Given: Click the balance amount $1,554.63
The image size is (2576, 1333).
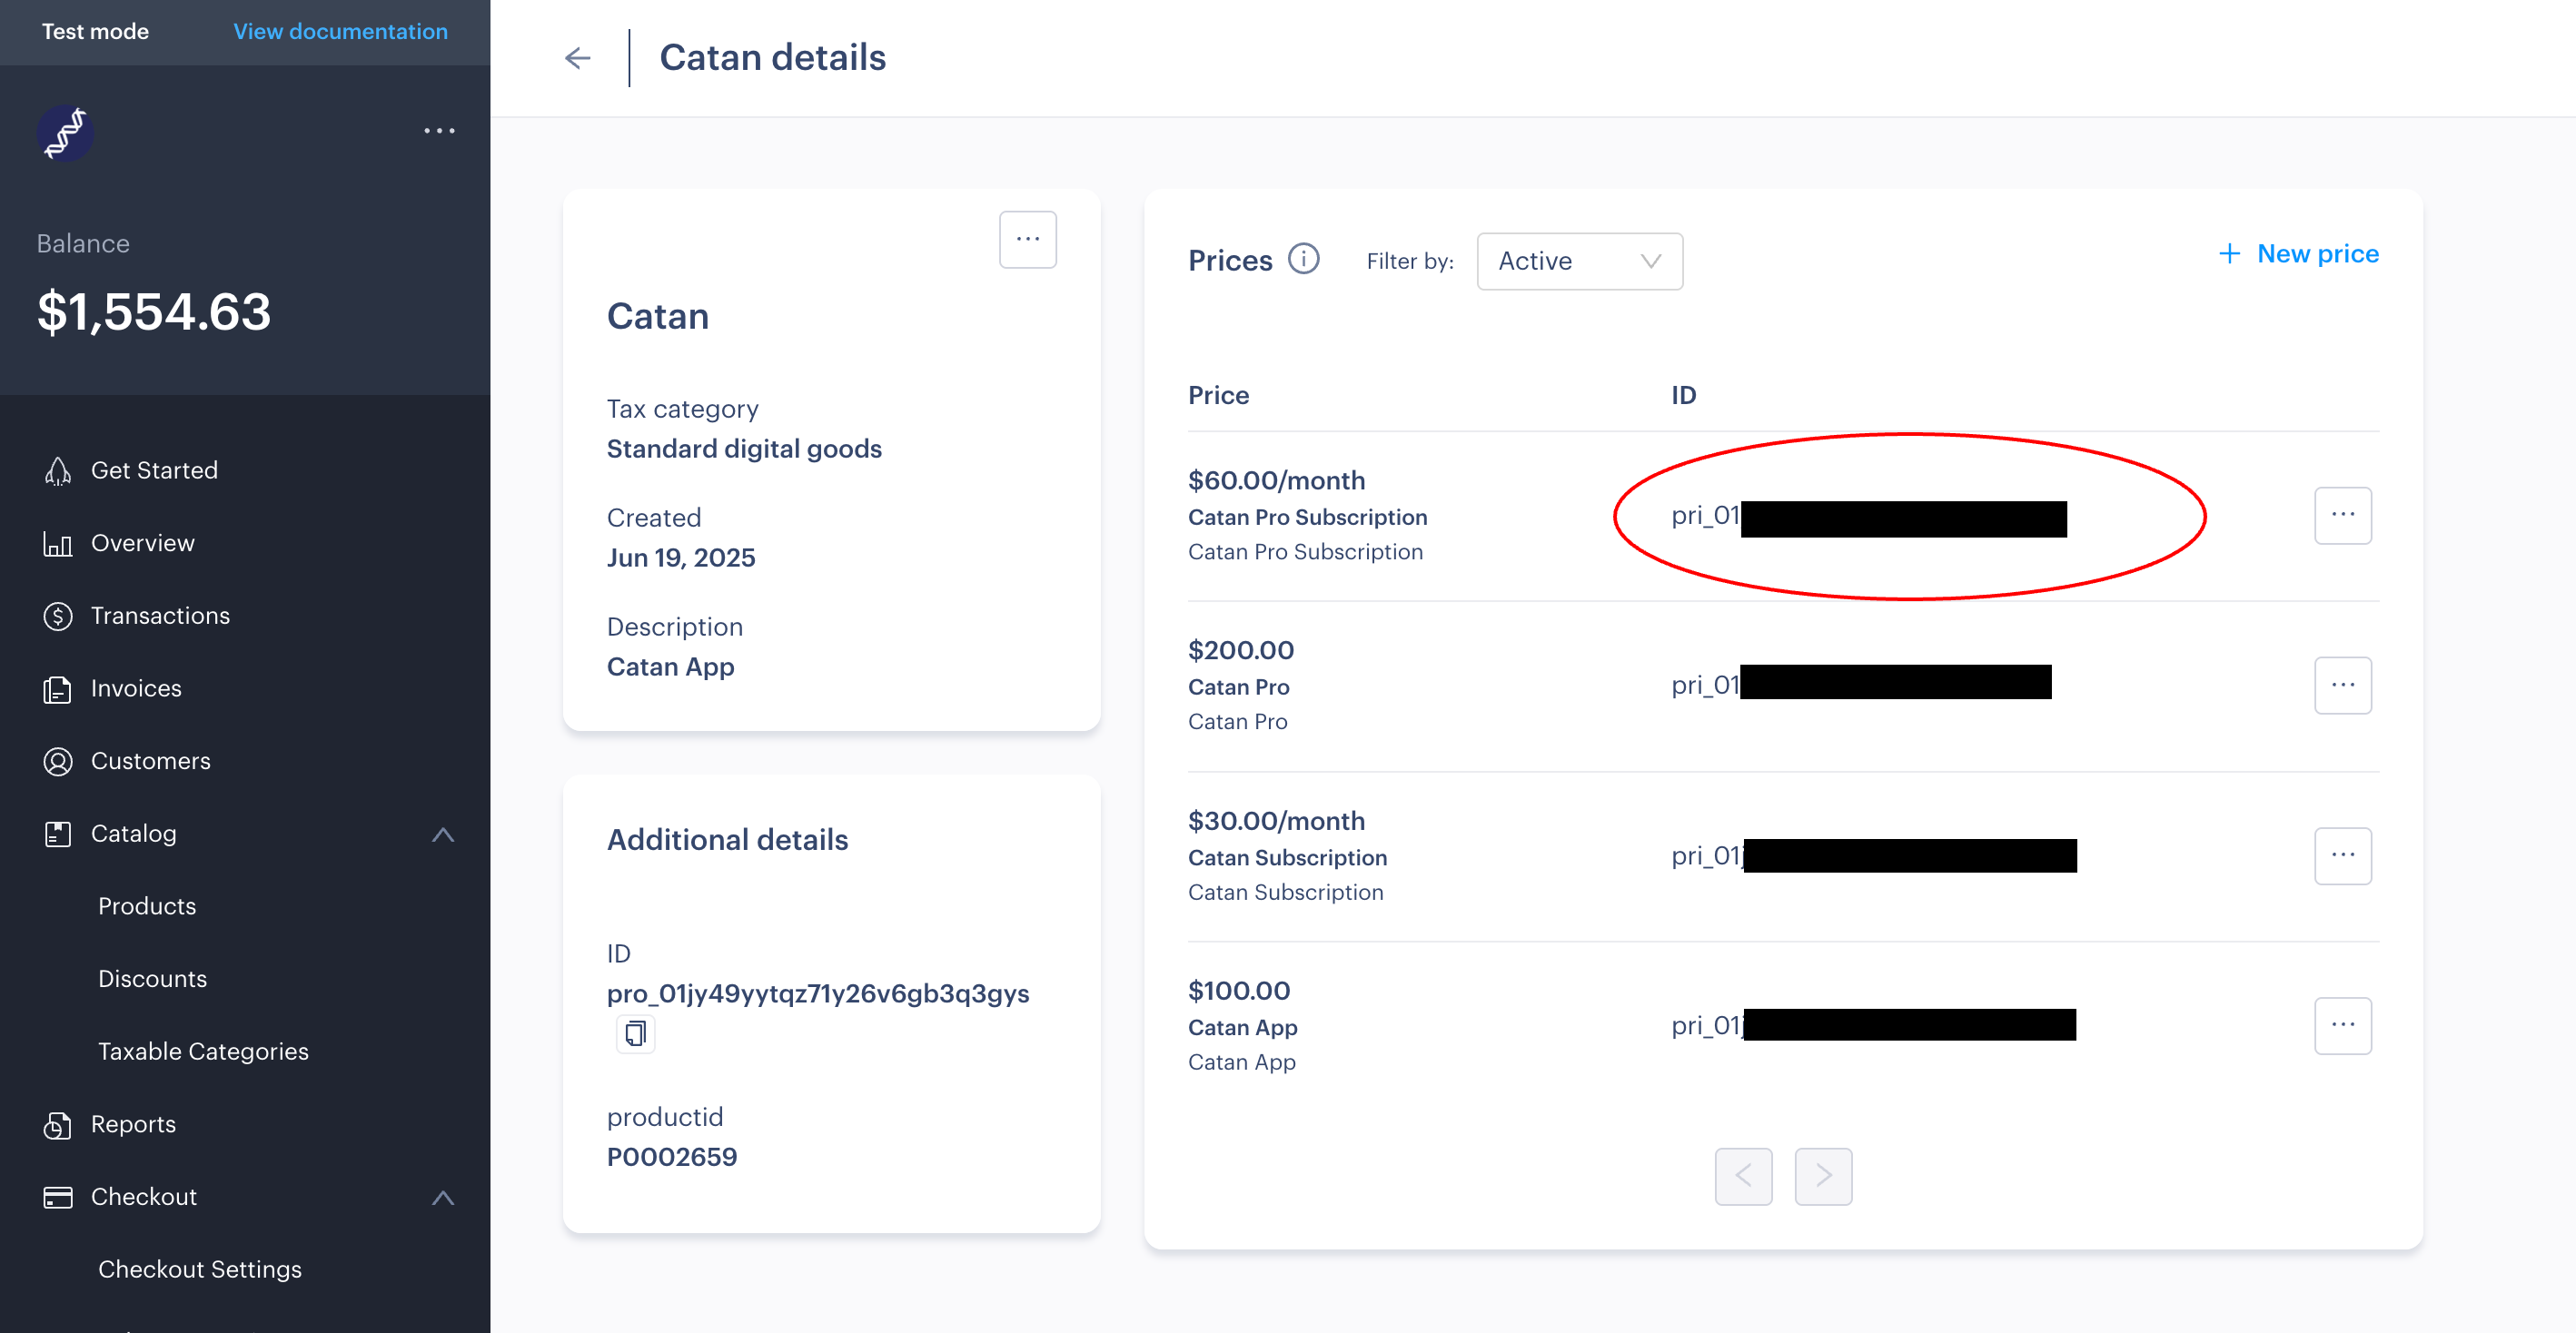Looking at the screenshot, I should 154,312.
